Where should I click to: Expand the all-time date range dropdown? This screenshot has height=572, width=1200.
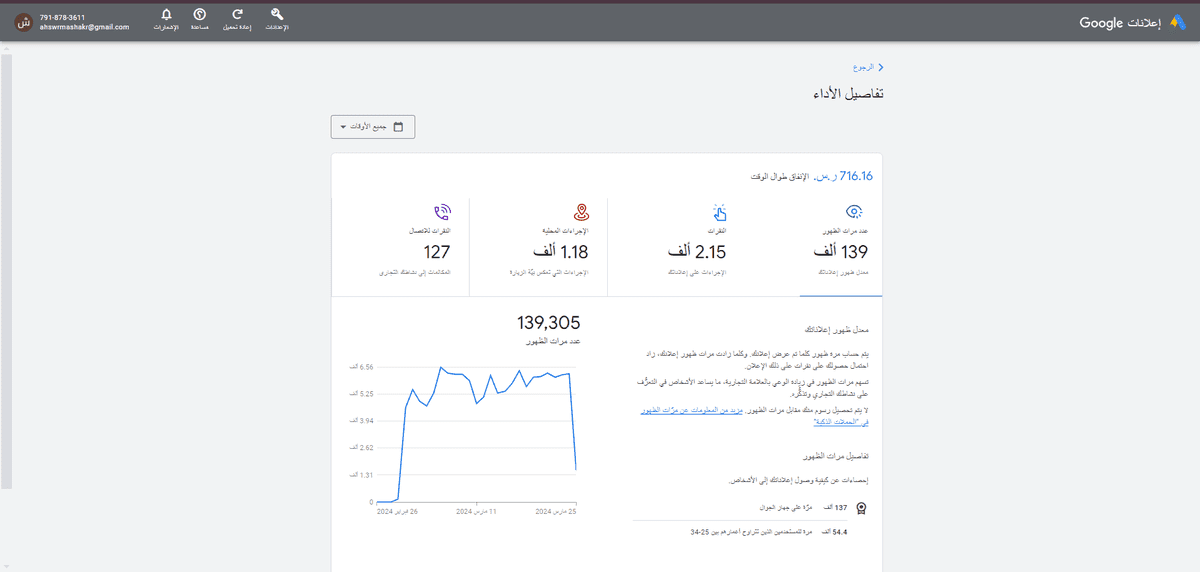(372, 127)
